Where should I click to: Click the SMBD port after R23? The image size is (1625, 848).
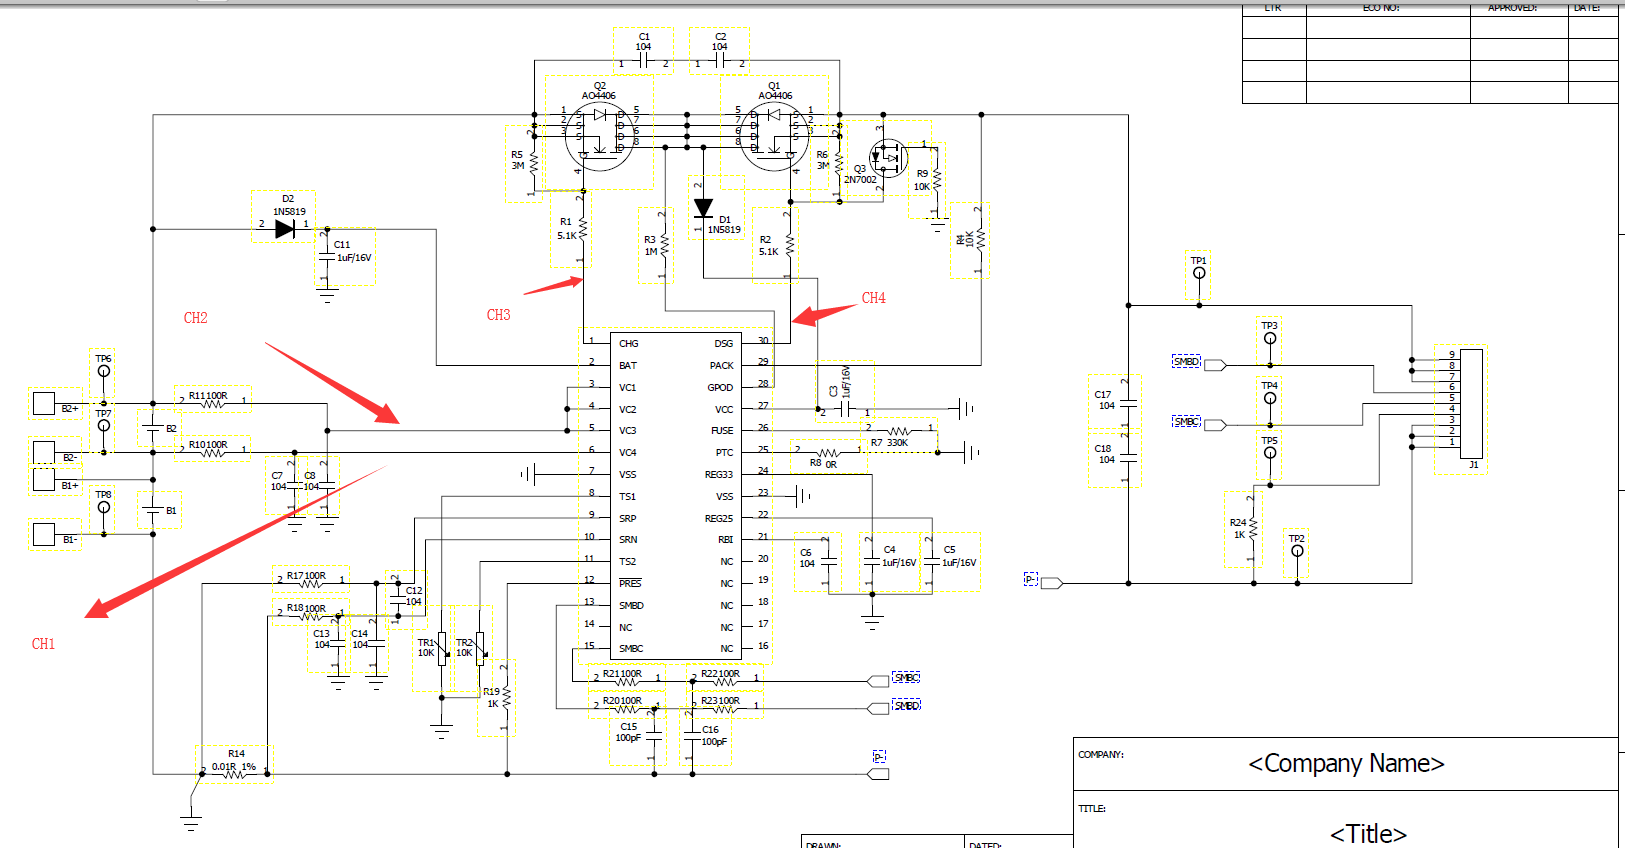point(879,708)
